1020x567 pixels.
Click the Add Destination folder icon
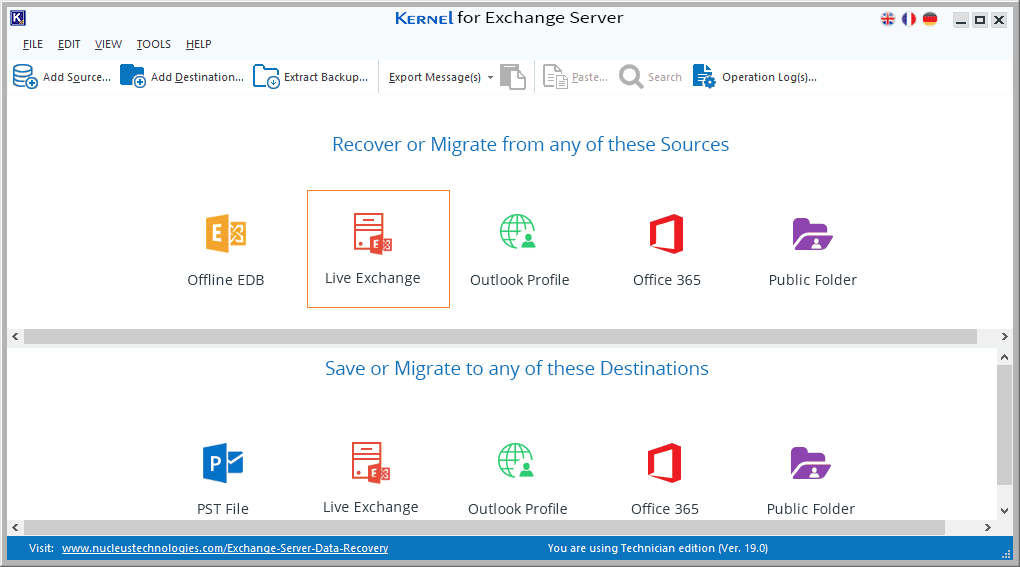[x=133, y=76]
